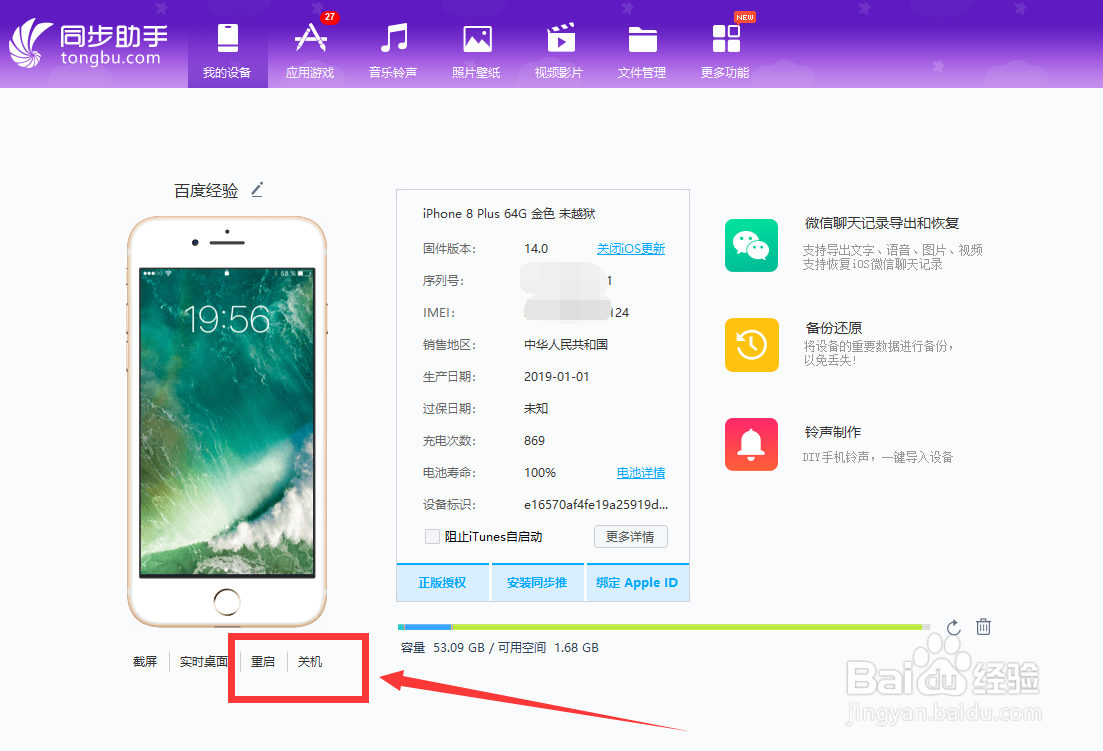Viewport: 1103px width, 751px height.
Task: Click pencil icon to rename device
Action: coord(257,189)
